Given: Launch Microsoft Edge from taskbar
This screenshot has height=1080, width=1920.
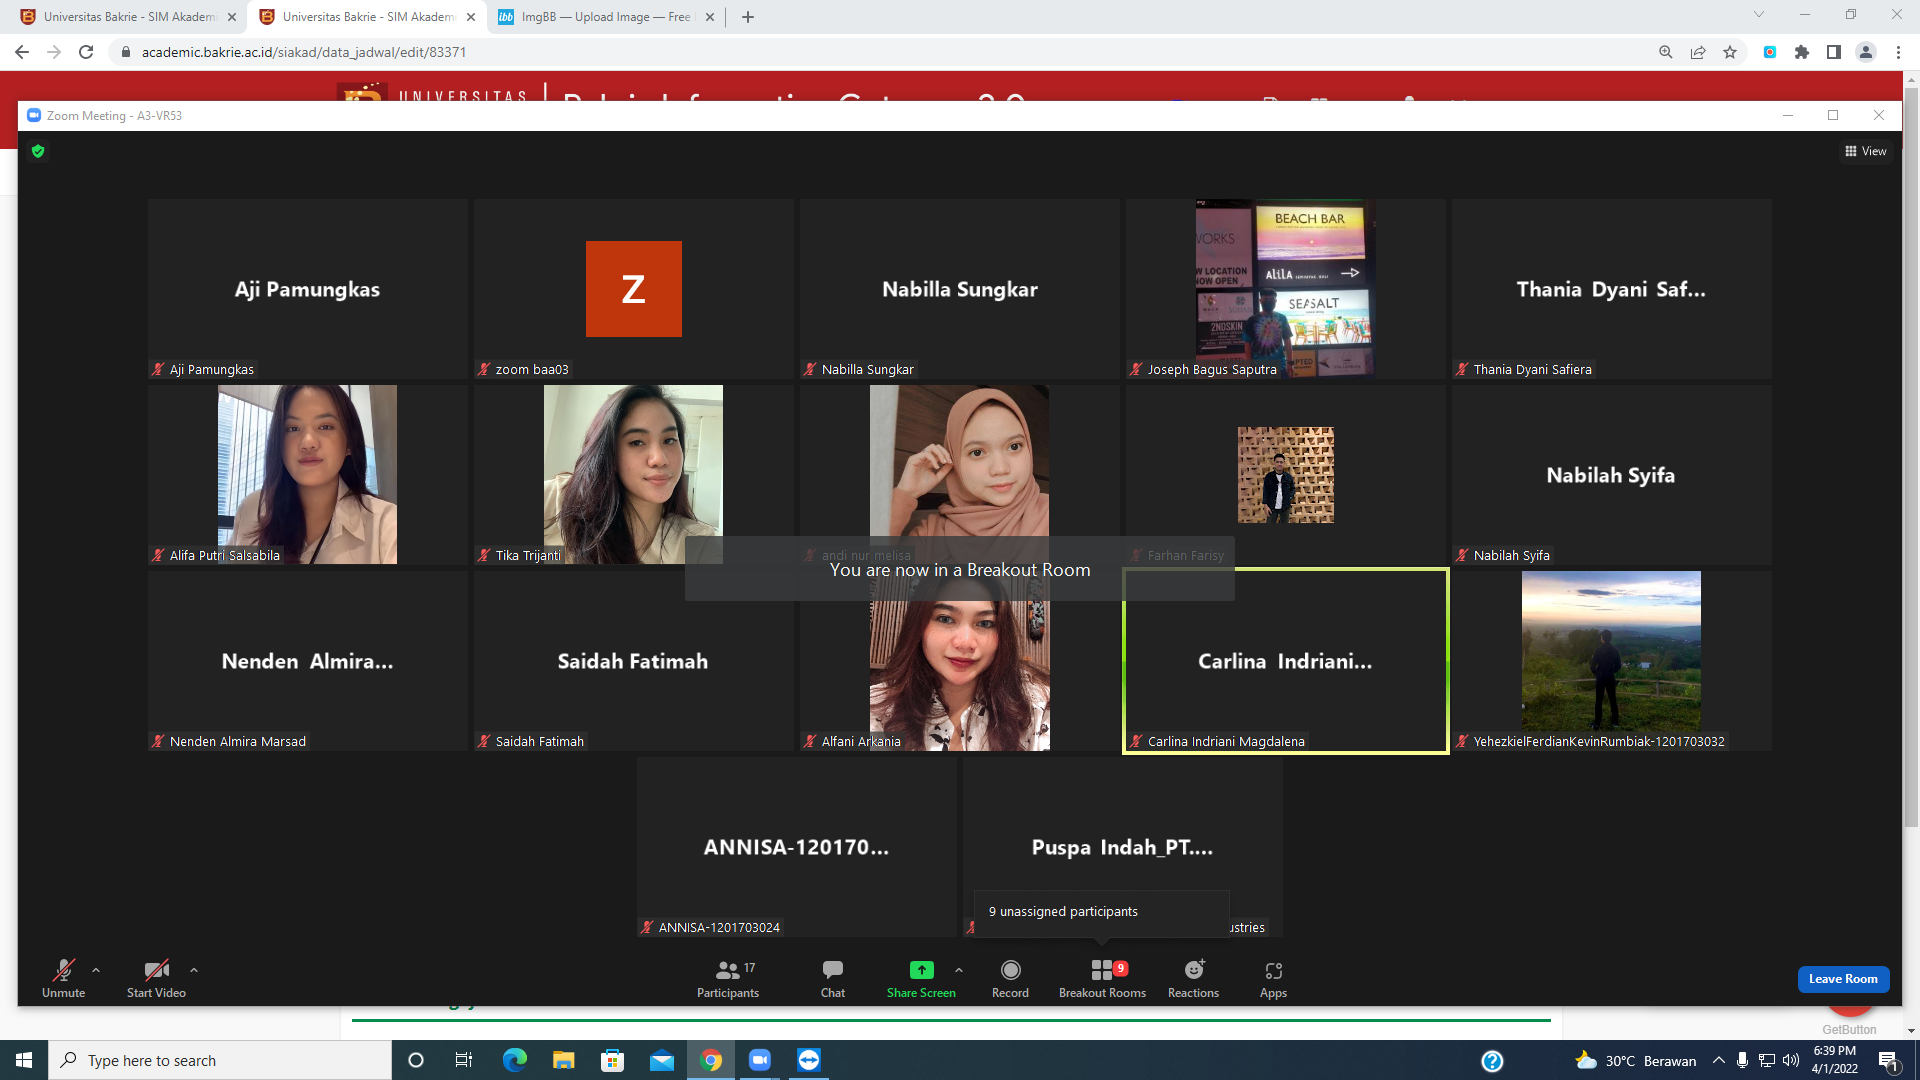Looking at the screenshot, I should coord(514,1060).
